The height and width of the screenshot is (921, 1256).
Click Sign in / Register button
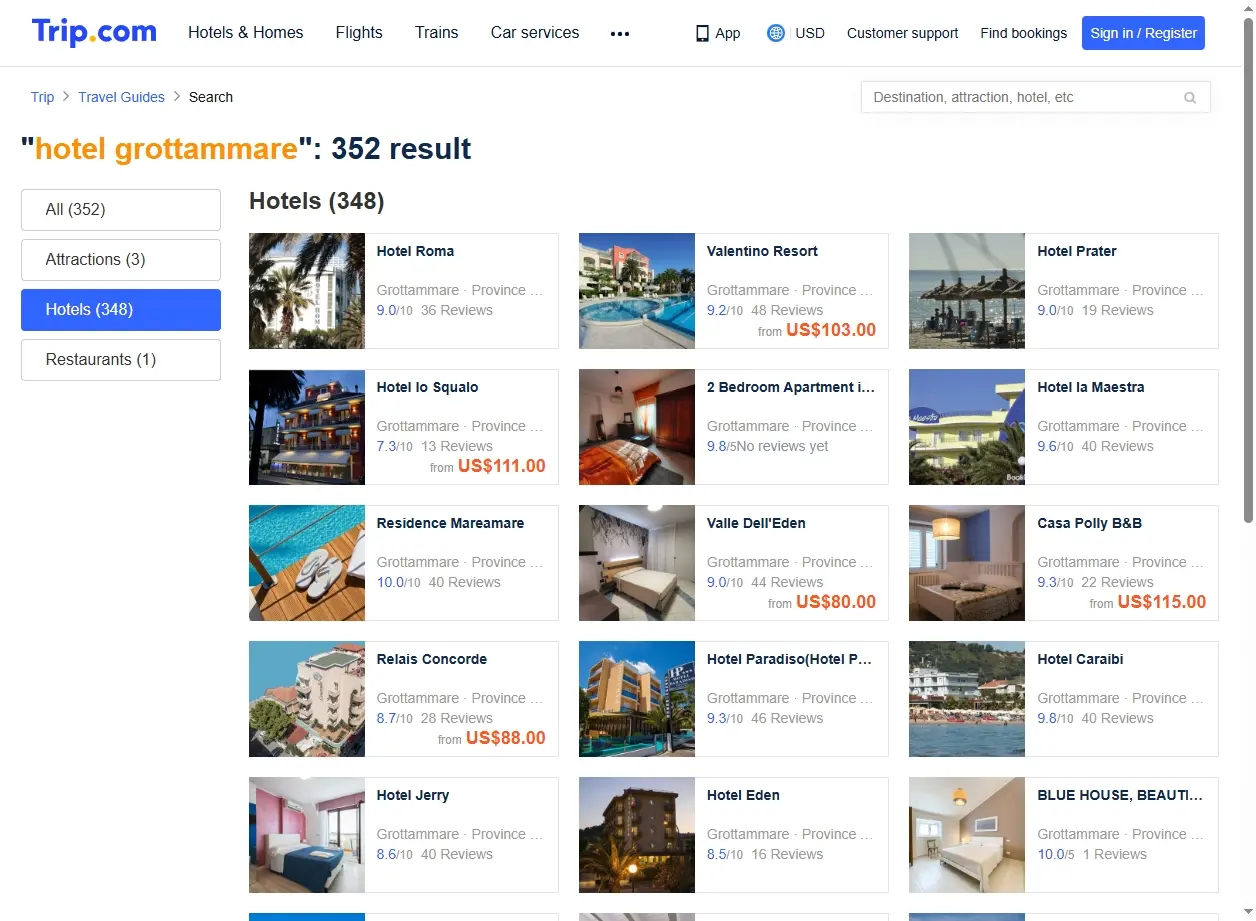(x=1143, y=33)
